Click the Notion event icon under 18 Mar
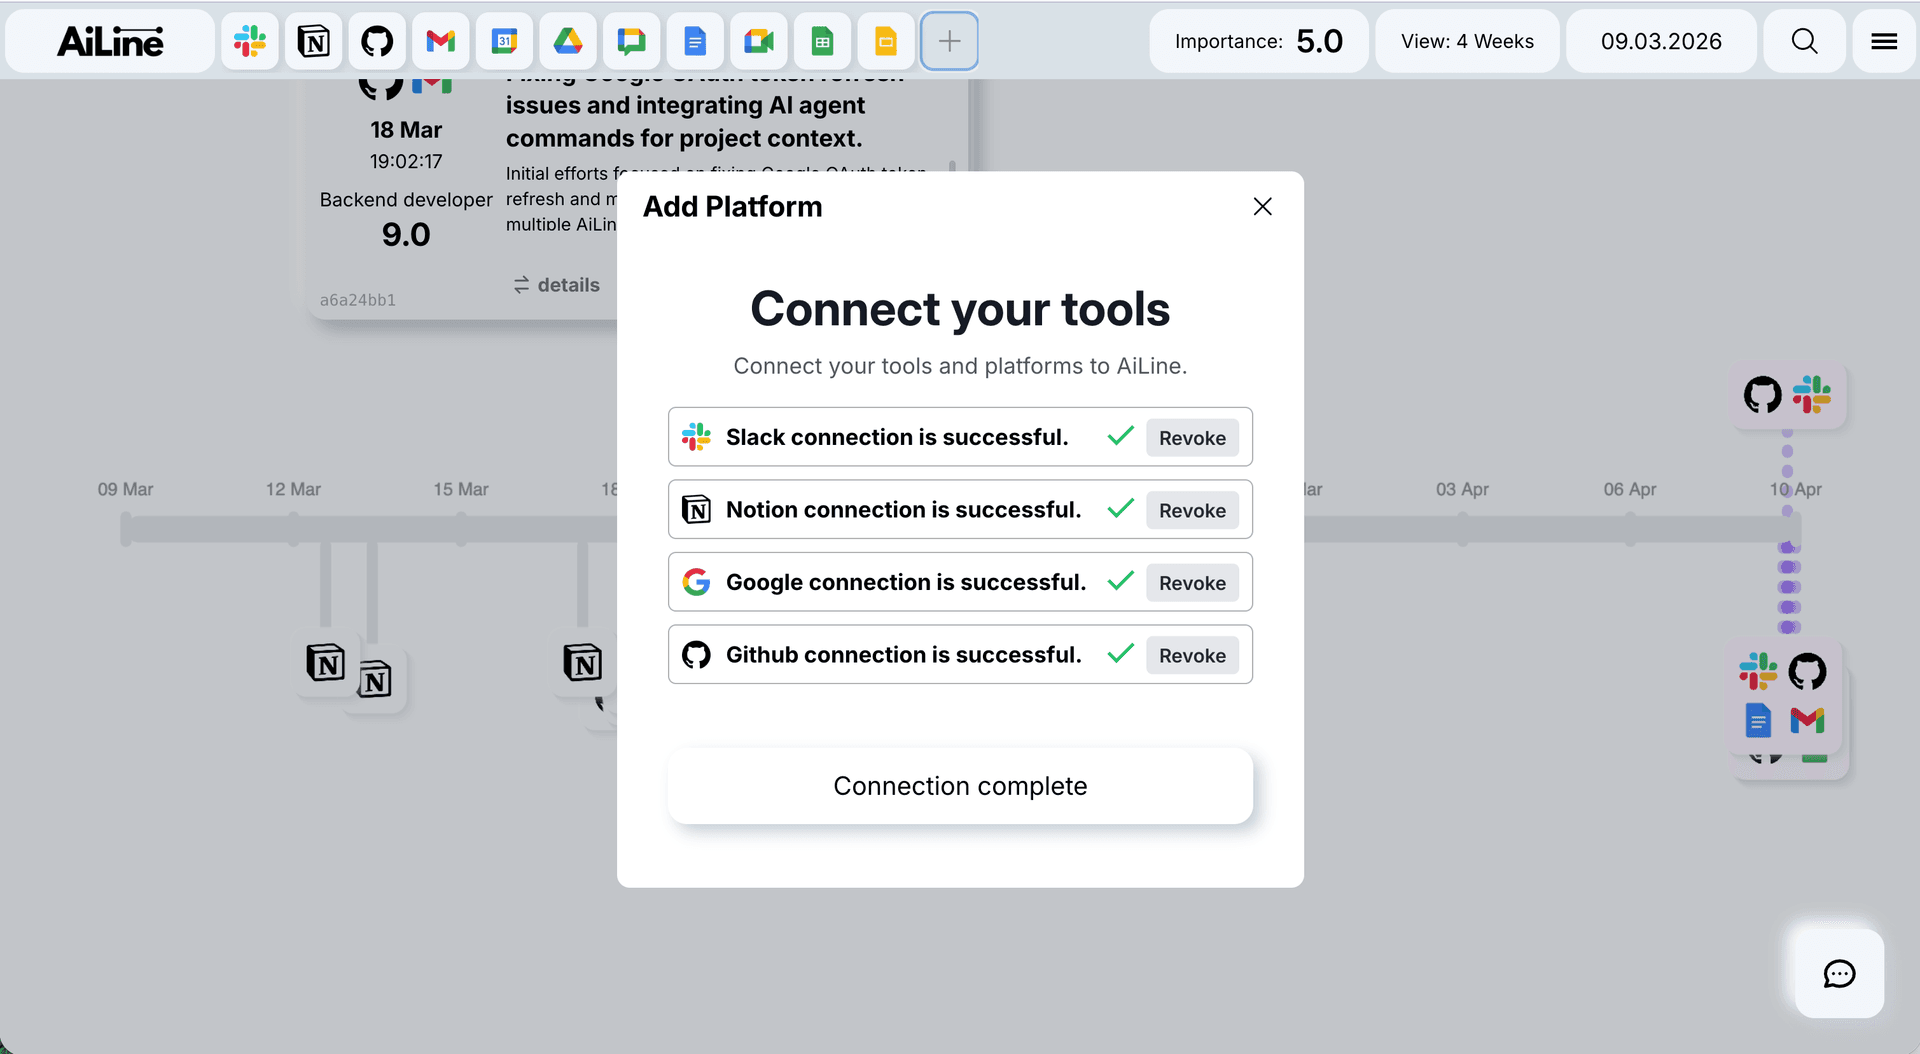This screenshot has width=1920, height=1054. click(583, 663)
